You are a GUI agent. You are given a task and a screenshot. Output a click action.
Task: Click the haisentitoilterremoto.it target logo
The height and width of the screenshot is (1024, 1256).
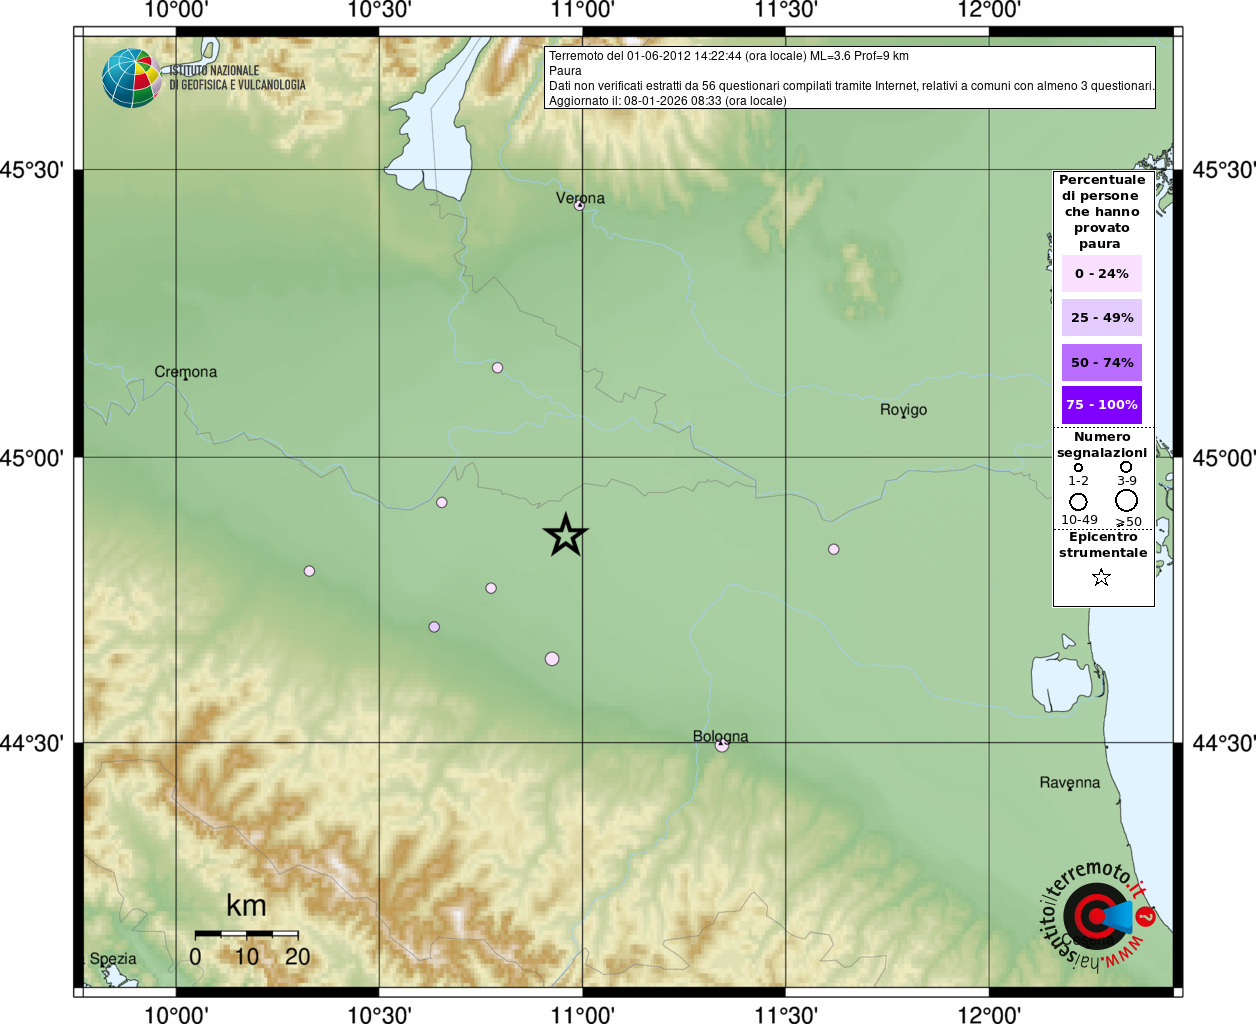[x=1097, y=915]
